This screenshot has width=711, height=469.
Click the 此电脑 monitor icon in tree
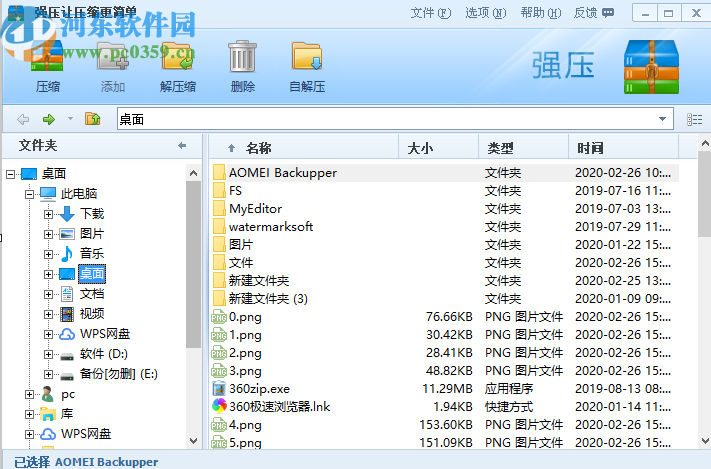click(x=48, y=194)
